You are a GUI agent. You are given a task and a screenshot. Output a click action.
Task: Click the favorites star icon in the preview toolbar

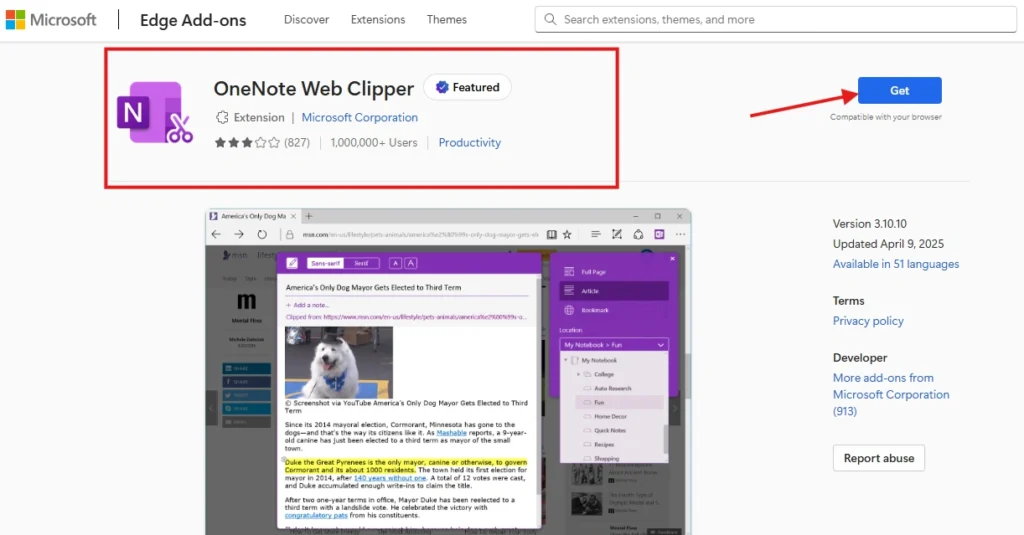coord(567,235)
